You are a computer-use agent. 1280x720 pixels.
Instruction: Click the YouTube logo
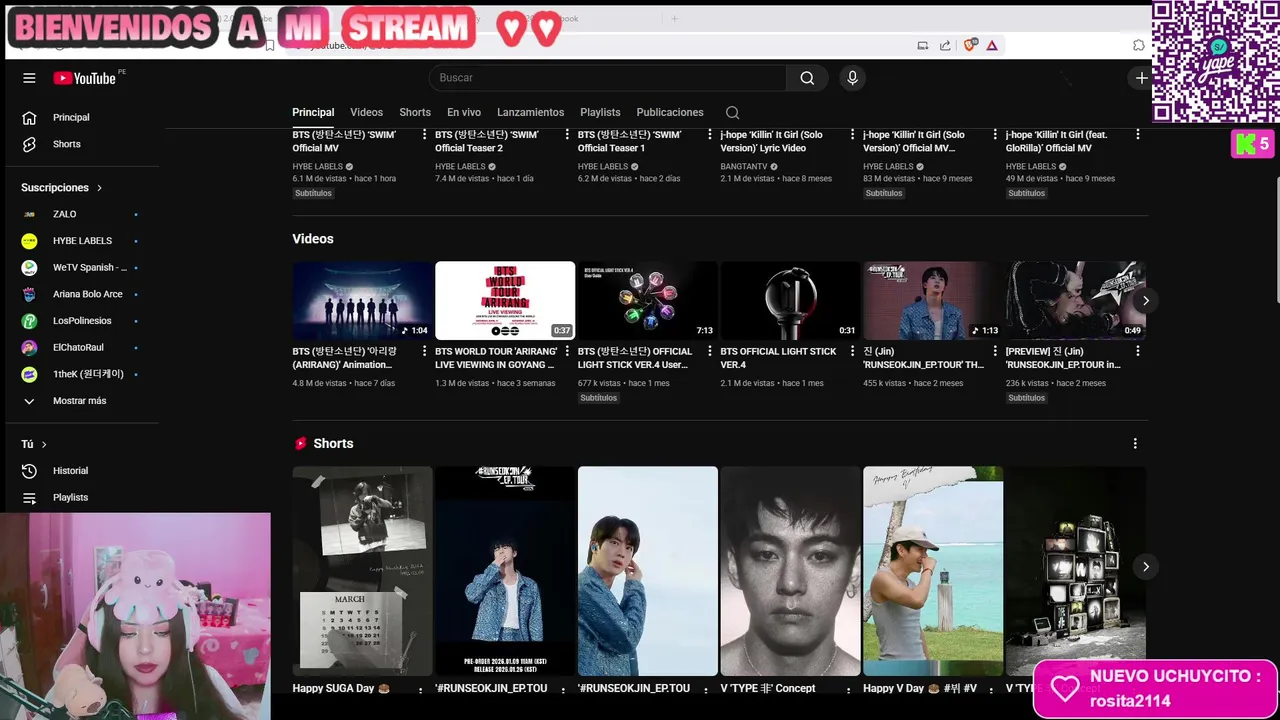click(x=85, y=78)
